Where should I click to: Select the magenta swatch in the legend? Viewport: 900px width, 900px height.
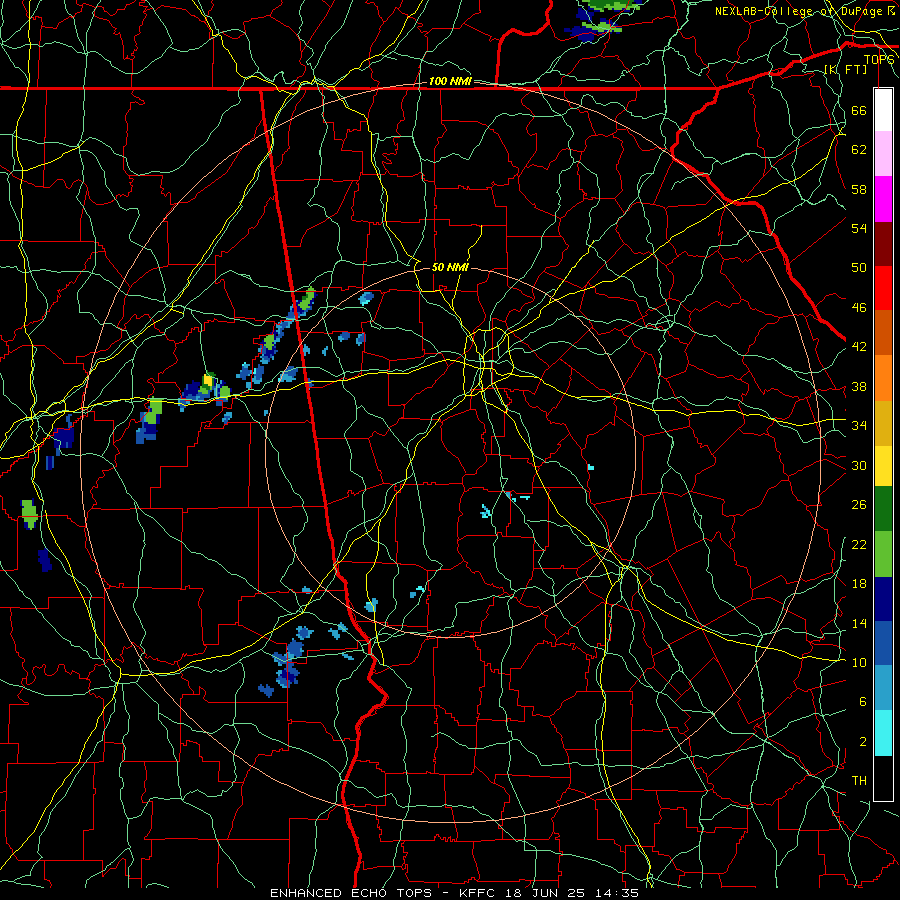(x=883, y=199)
